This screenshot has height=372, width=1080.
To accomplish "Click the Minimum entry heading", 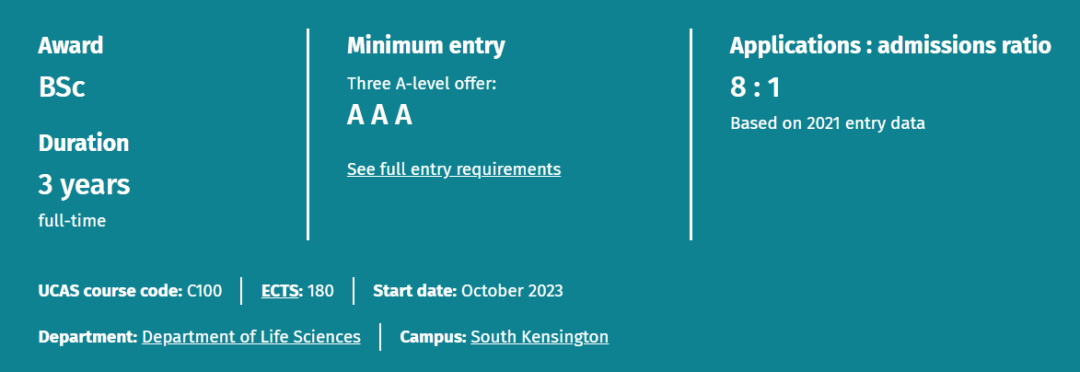I will point(426,45).
